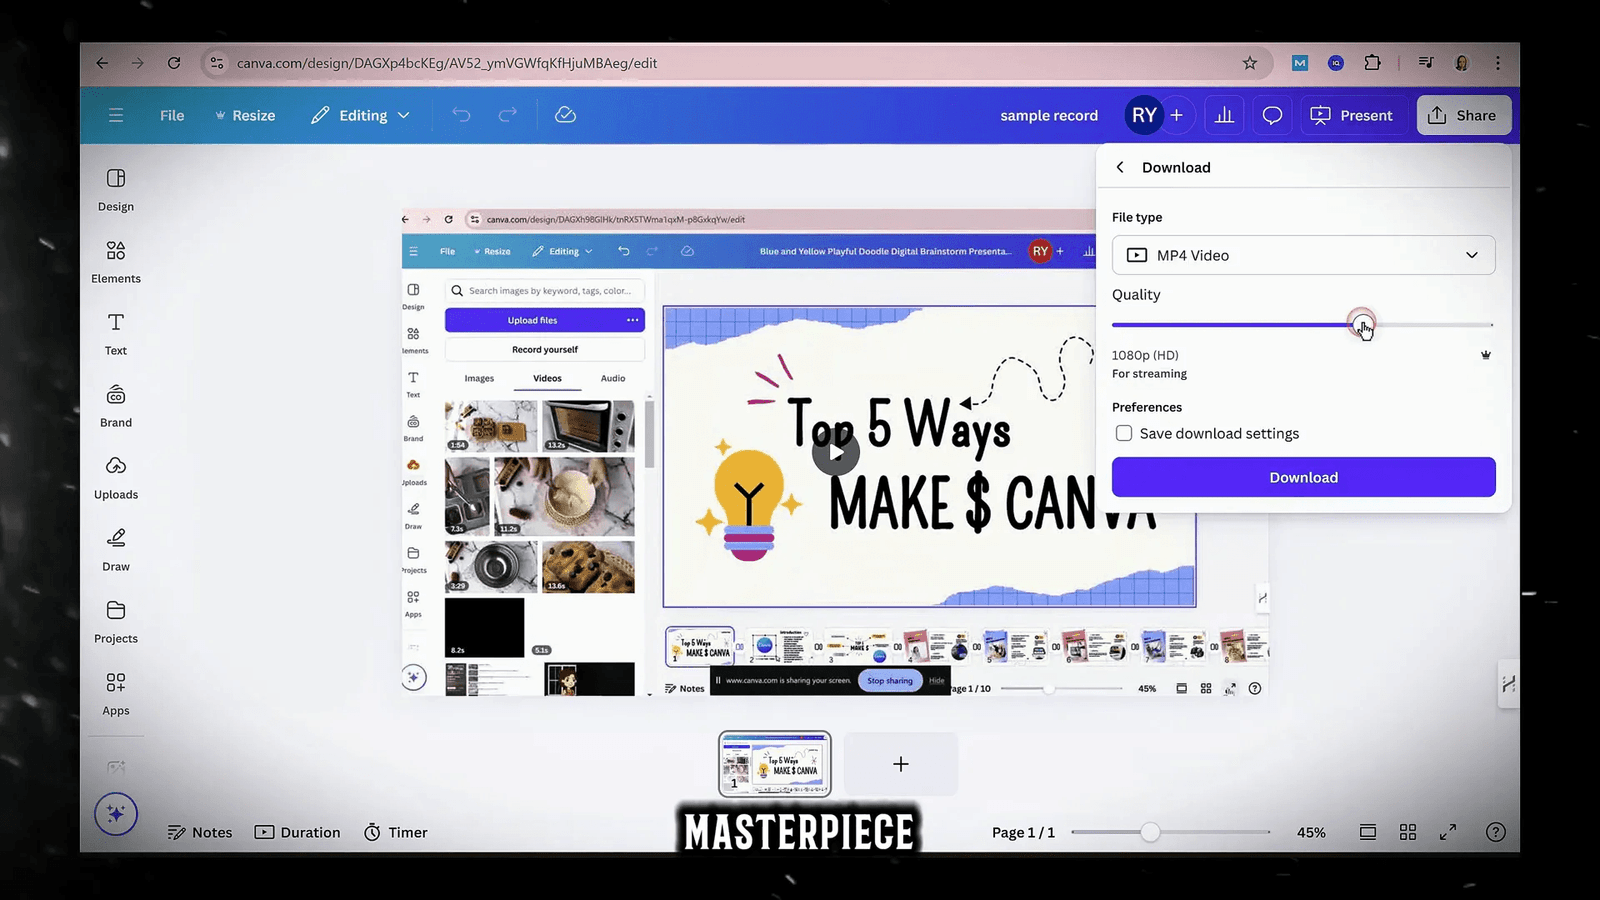The image size is (1600, 900).
Task: Add collaborator with plus icon
Action: [x=1177, y=115]
